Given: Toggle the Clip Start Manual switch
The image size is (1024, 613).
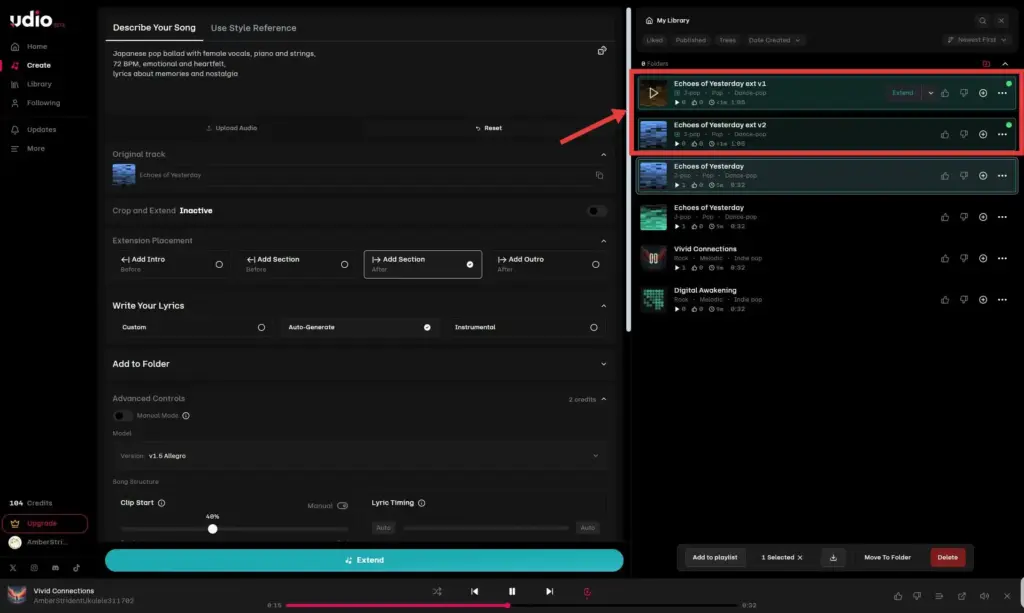Looking at the screenshot, I should tap(343, 506).
